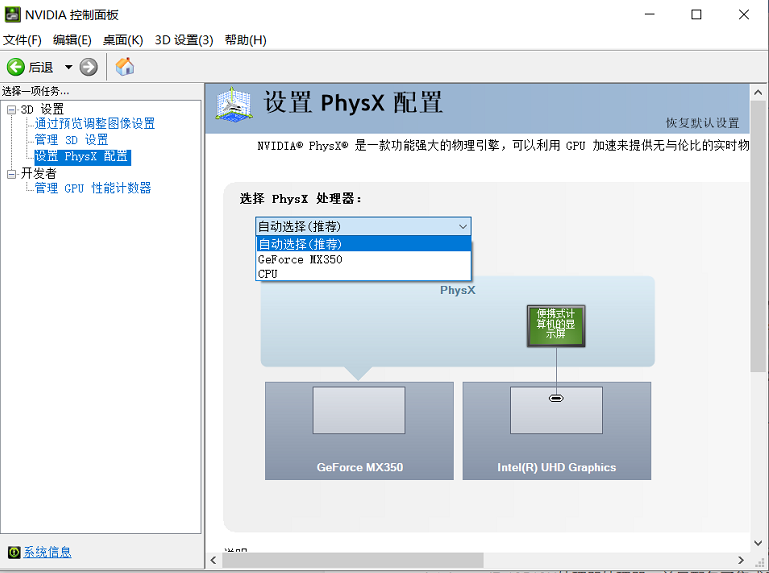Click the system information icon
The image size is (769, 573).
14,552
